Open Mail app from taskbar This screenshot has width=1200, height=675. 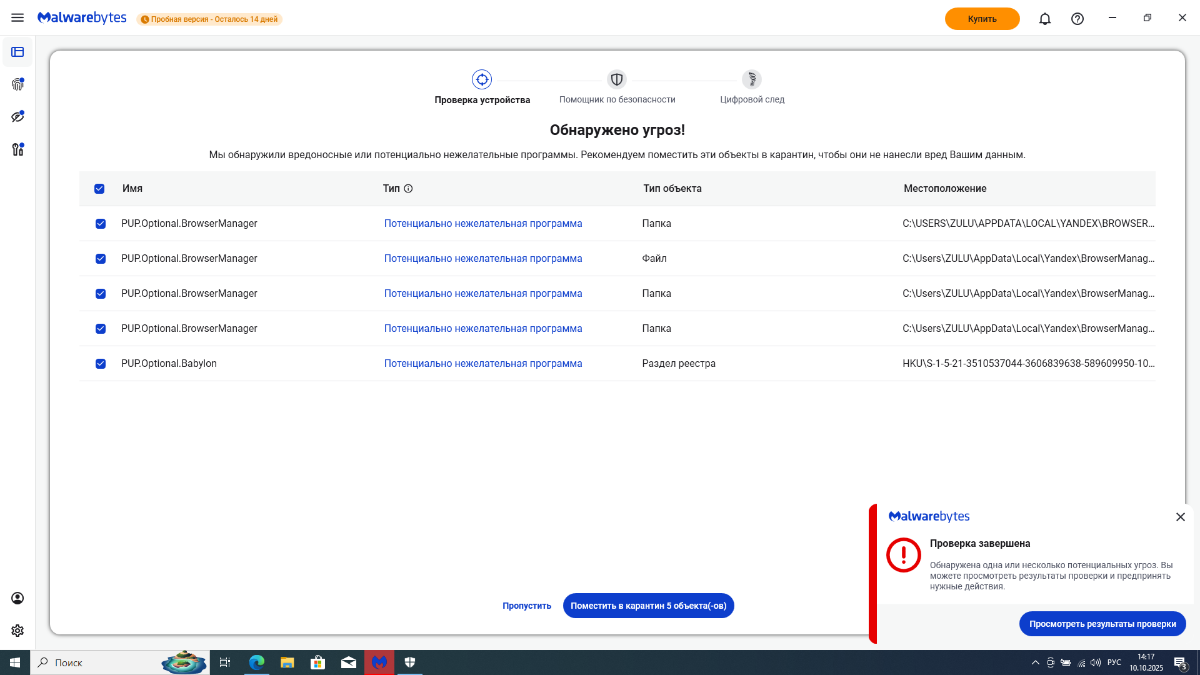click(349, 662)
